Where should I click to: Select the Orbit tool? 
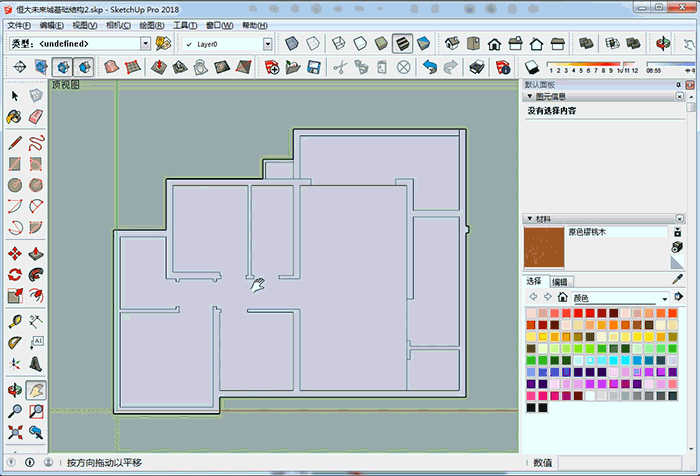pyautogui.click(x=15, y=388)
